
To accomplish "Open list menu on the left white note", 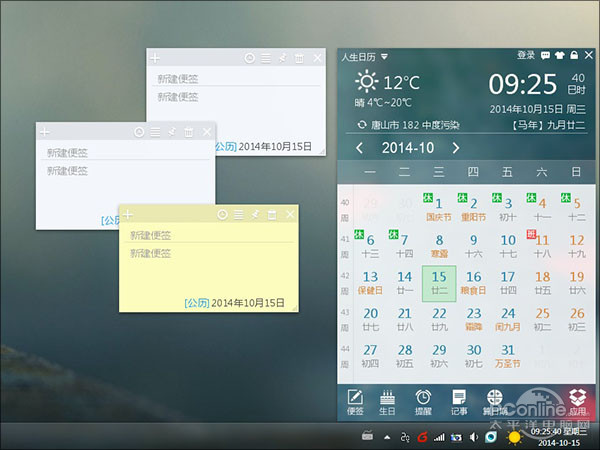I will (155, 132).
